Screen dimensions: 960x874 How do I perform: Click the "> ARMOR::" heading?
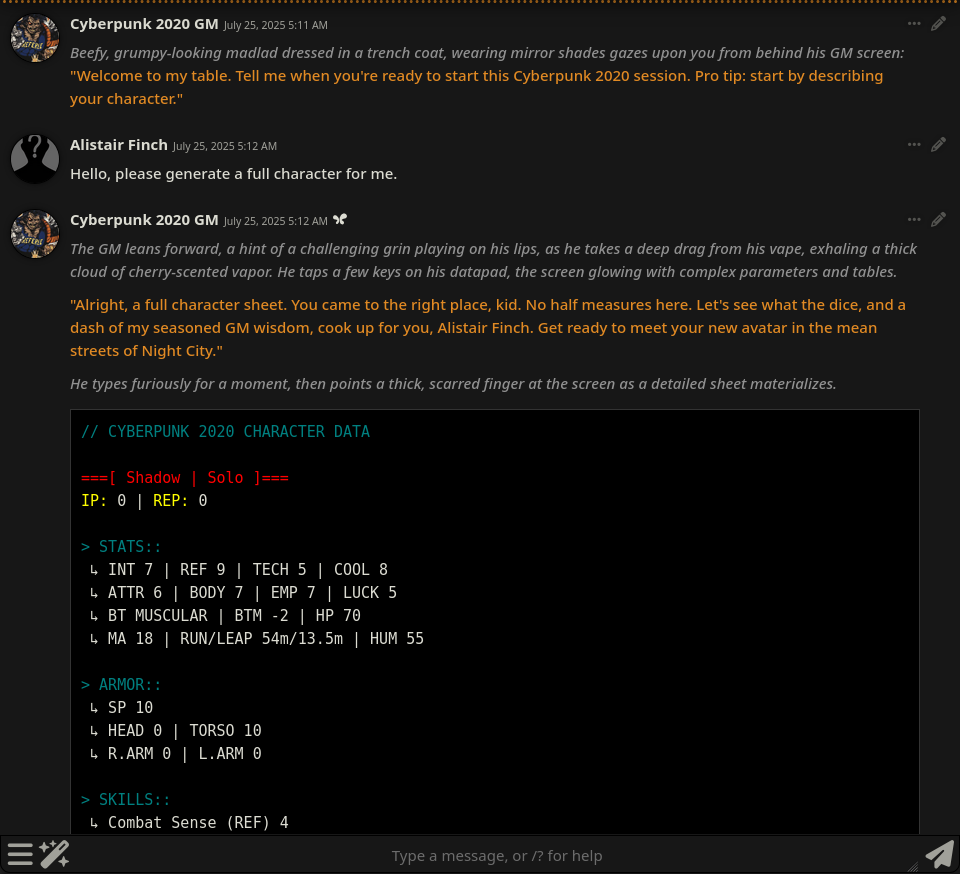(x=121, y=684)
